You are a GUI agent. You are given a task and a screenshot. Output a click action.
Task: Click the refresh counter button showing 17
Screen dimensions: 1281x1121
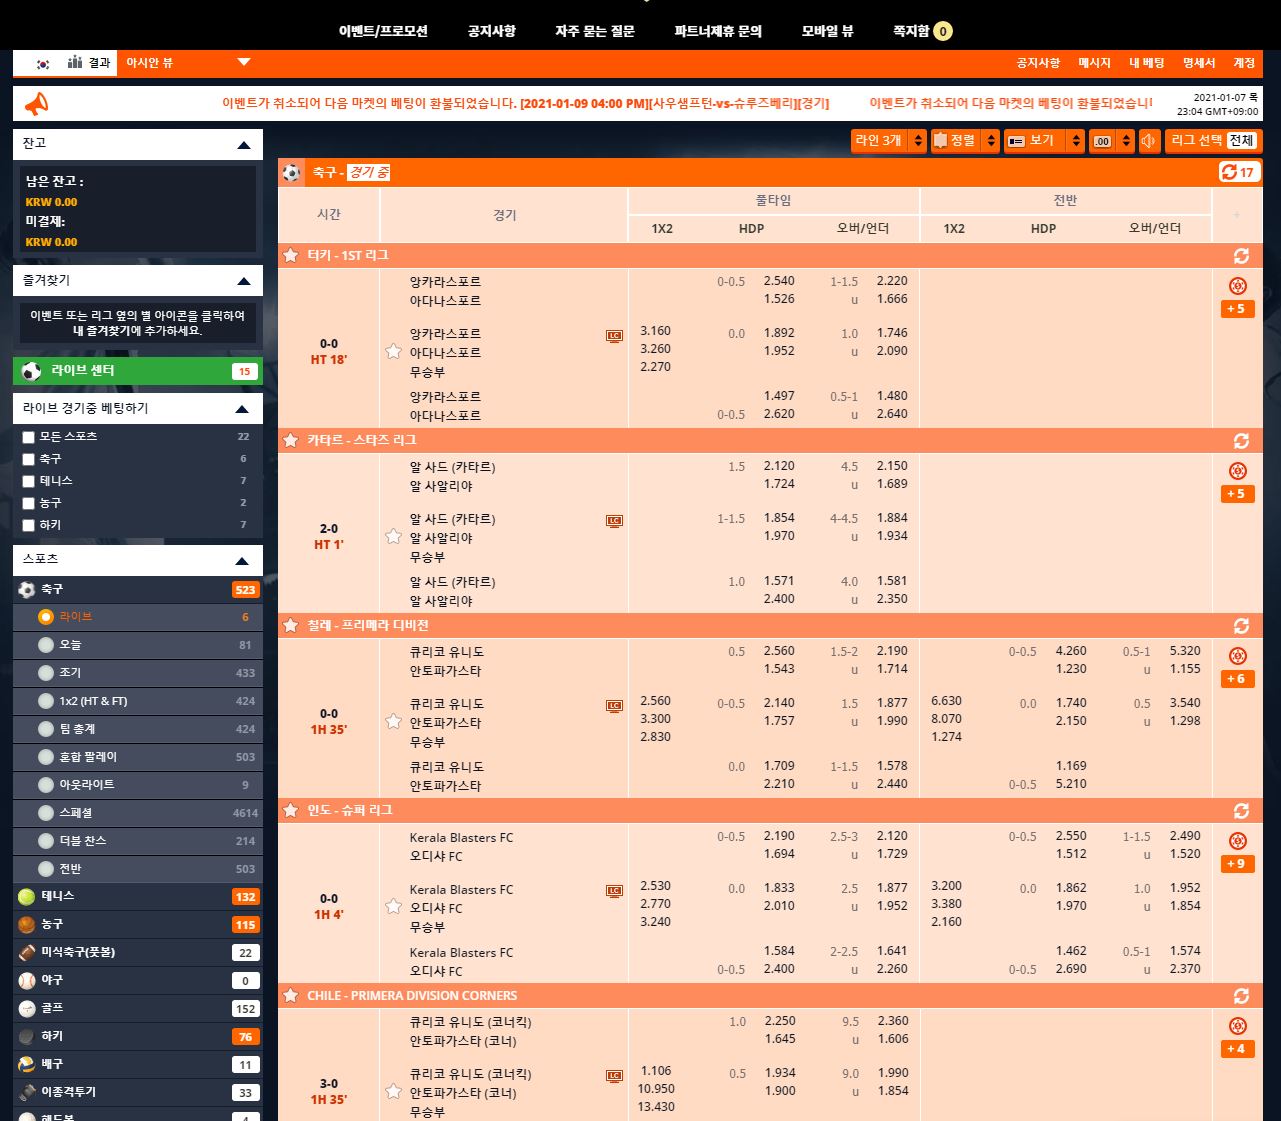[x=1237, y=172]
